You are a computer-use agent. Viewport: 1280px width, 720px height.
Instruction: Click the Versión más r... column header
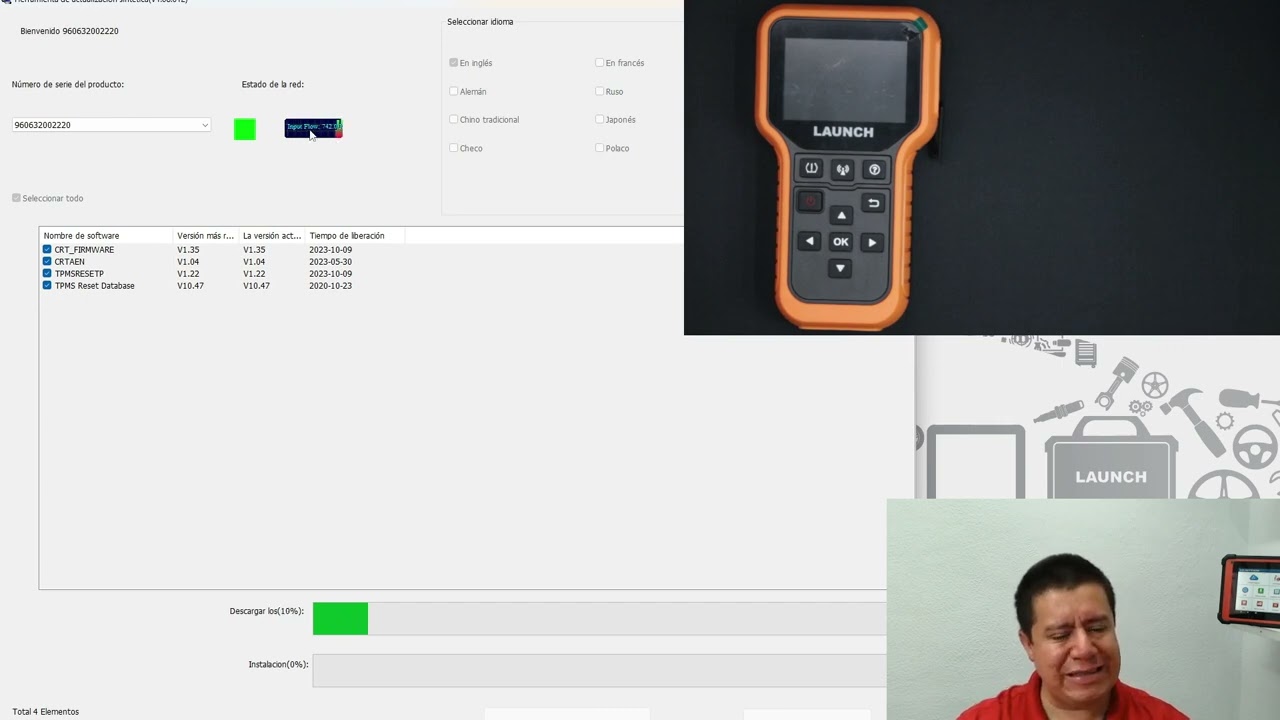[207, 236]
